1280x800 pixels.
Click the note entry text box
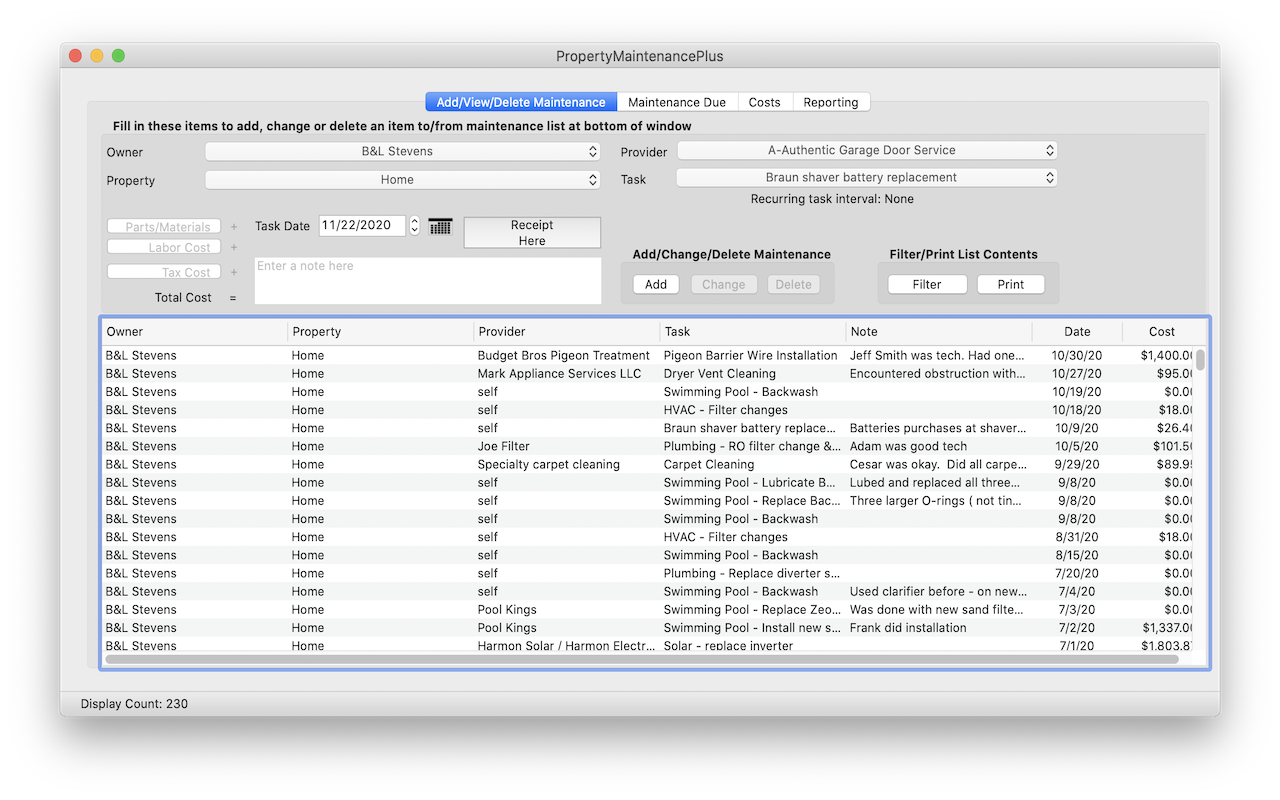pos(428,281)
